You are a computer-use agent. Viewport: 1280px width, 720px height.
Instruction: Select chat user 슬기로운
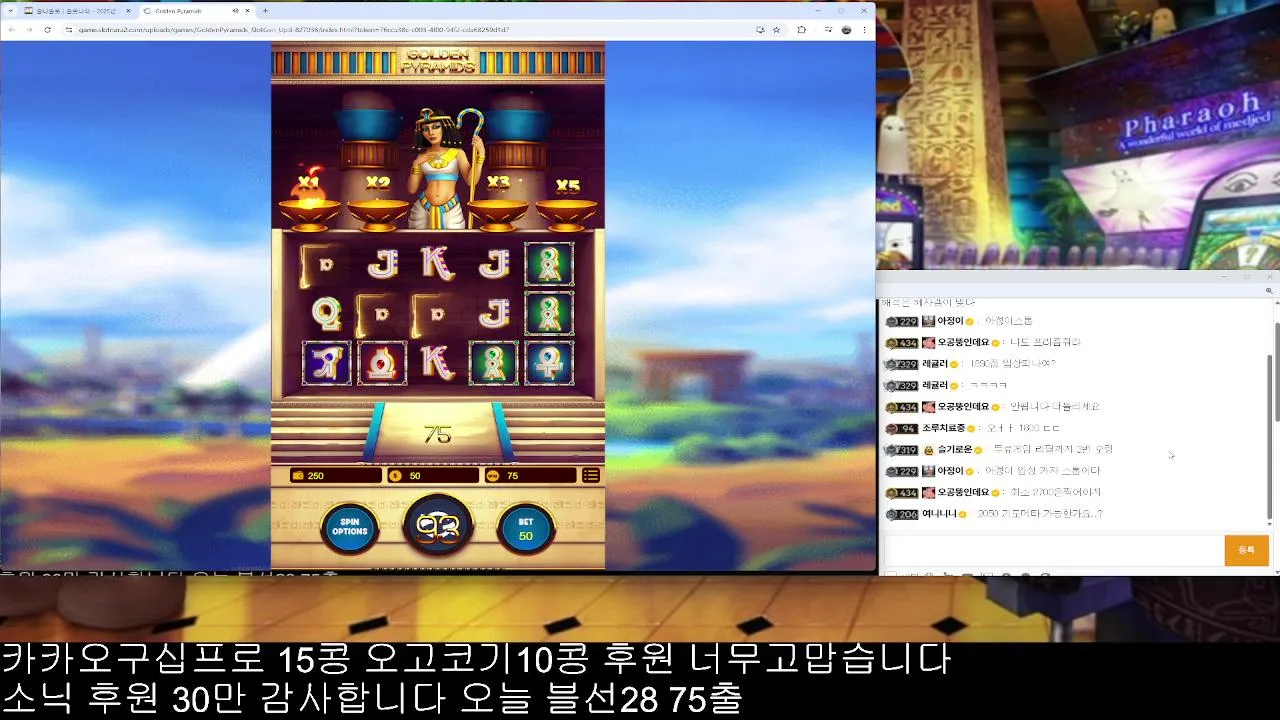pos(956,450)
